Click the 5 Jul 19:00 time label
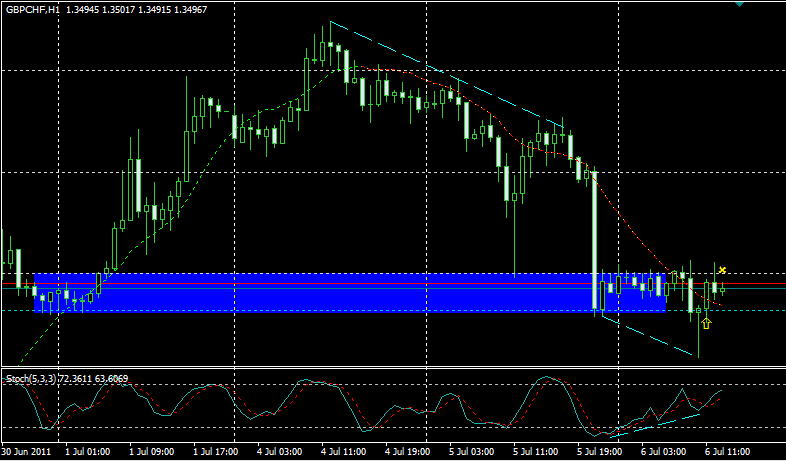This screenshot has height=461, width=786. pos(600,451)
